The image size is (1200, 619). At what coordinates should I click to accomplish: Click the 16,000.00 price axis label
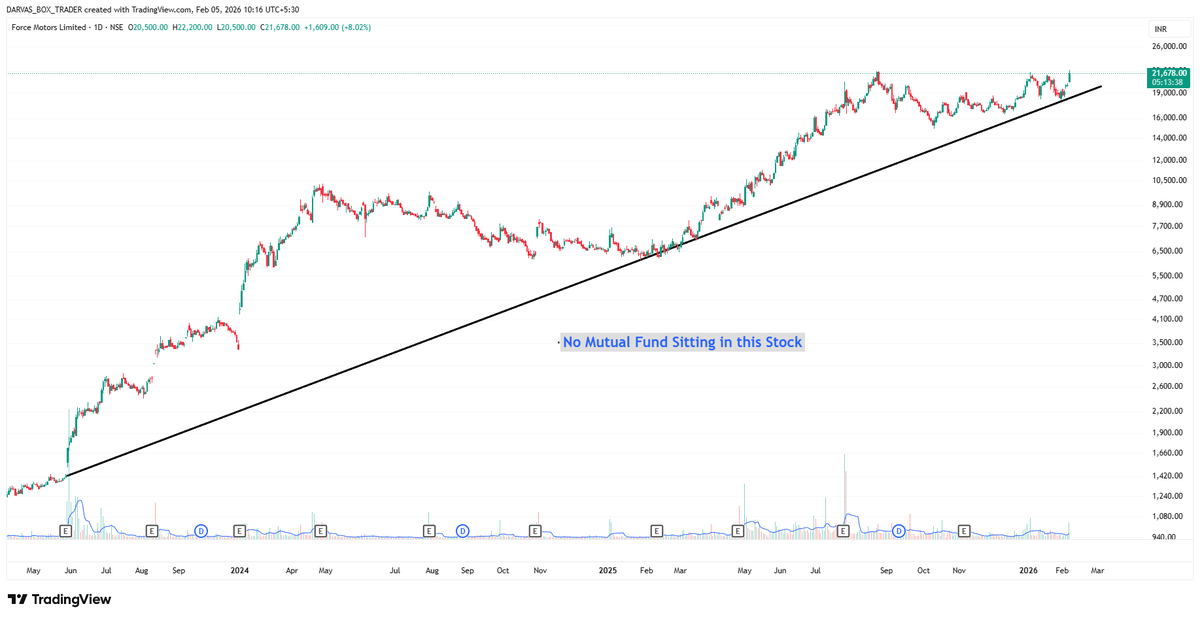(x=1169, y=117)
